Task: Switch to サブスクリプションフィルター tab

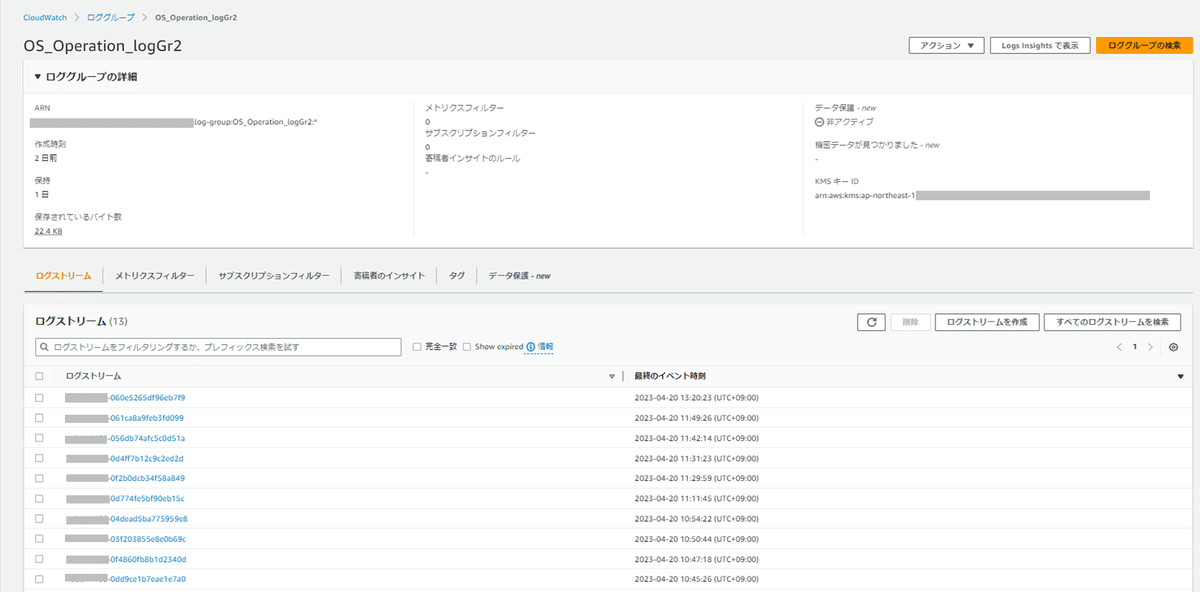Action: (274, 275)
